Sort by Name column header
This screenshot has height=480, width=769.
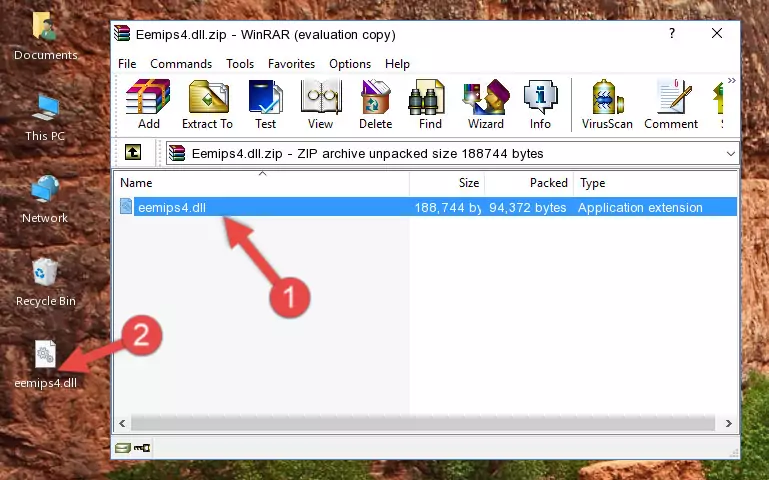tap(262, 183)
